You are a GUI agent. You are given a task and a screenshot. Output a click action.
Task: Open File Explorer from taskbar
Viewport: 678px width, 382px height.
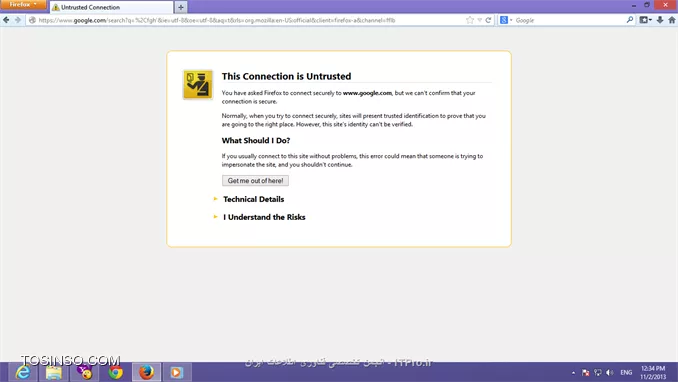click(x=54, y=372)
